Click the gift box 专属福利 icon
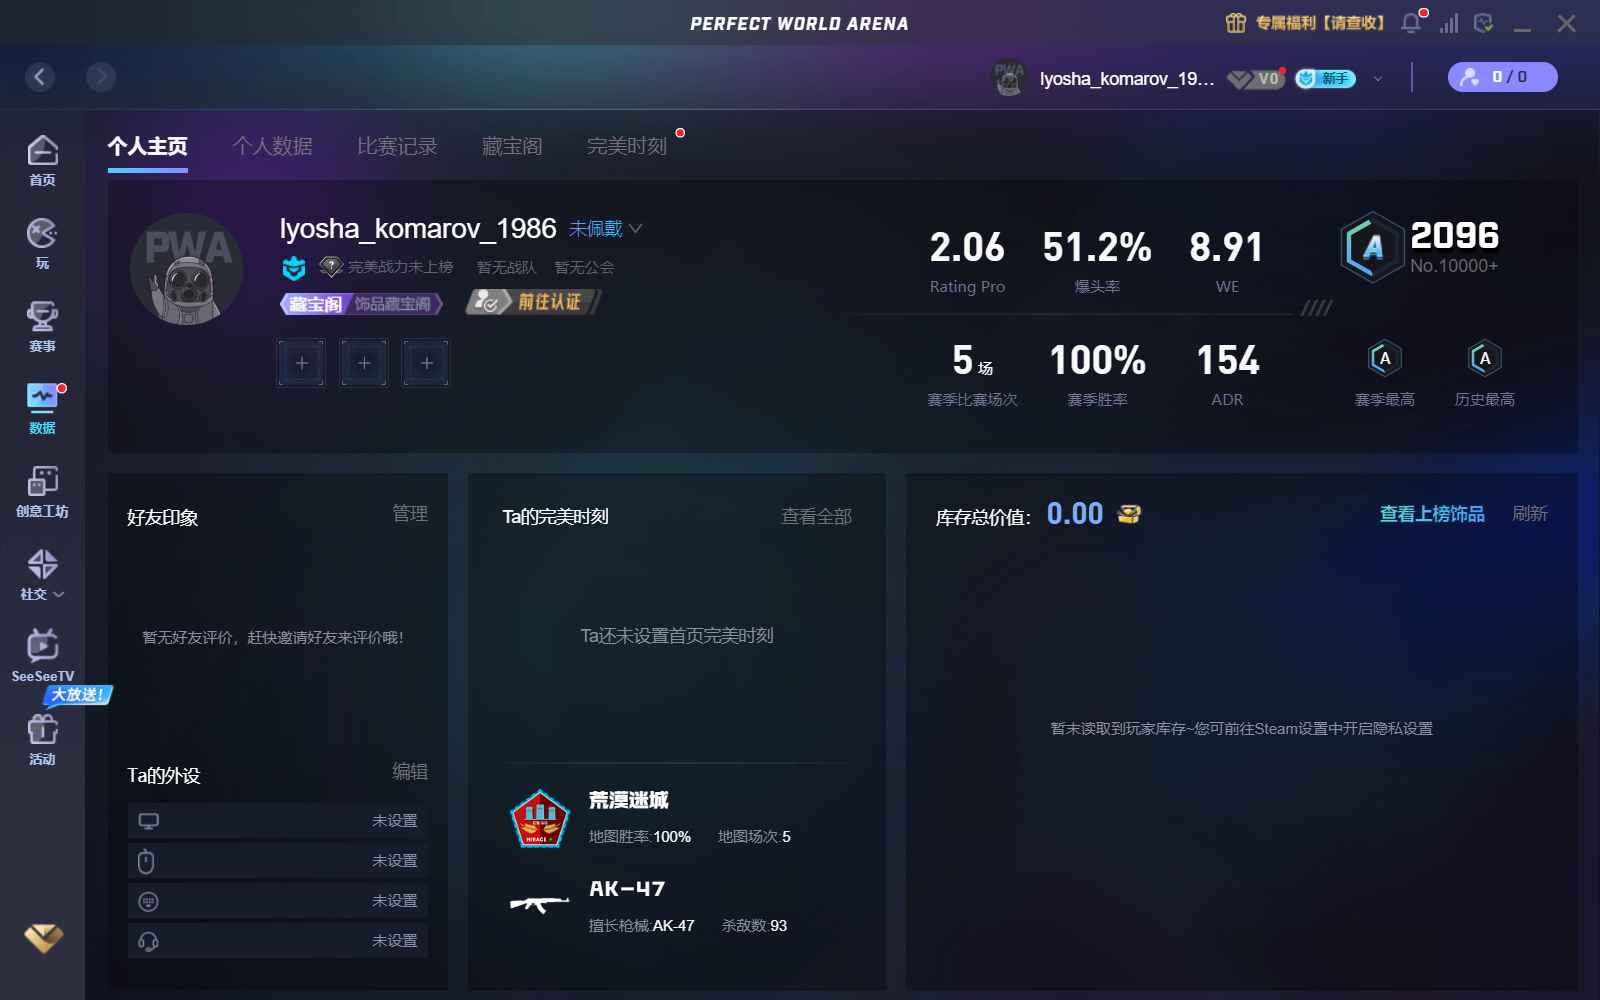 point(1236,23)
